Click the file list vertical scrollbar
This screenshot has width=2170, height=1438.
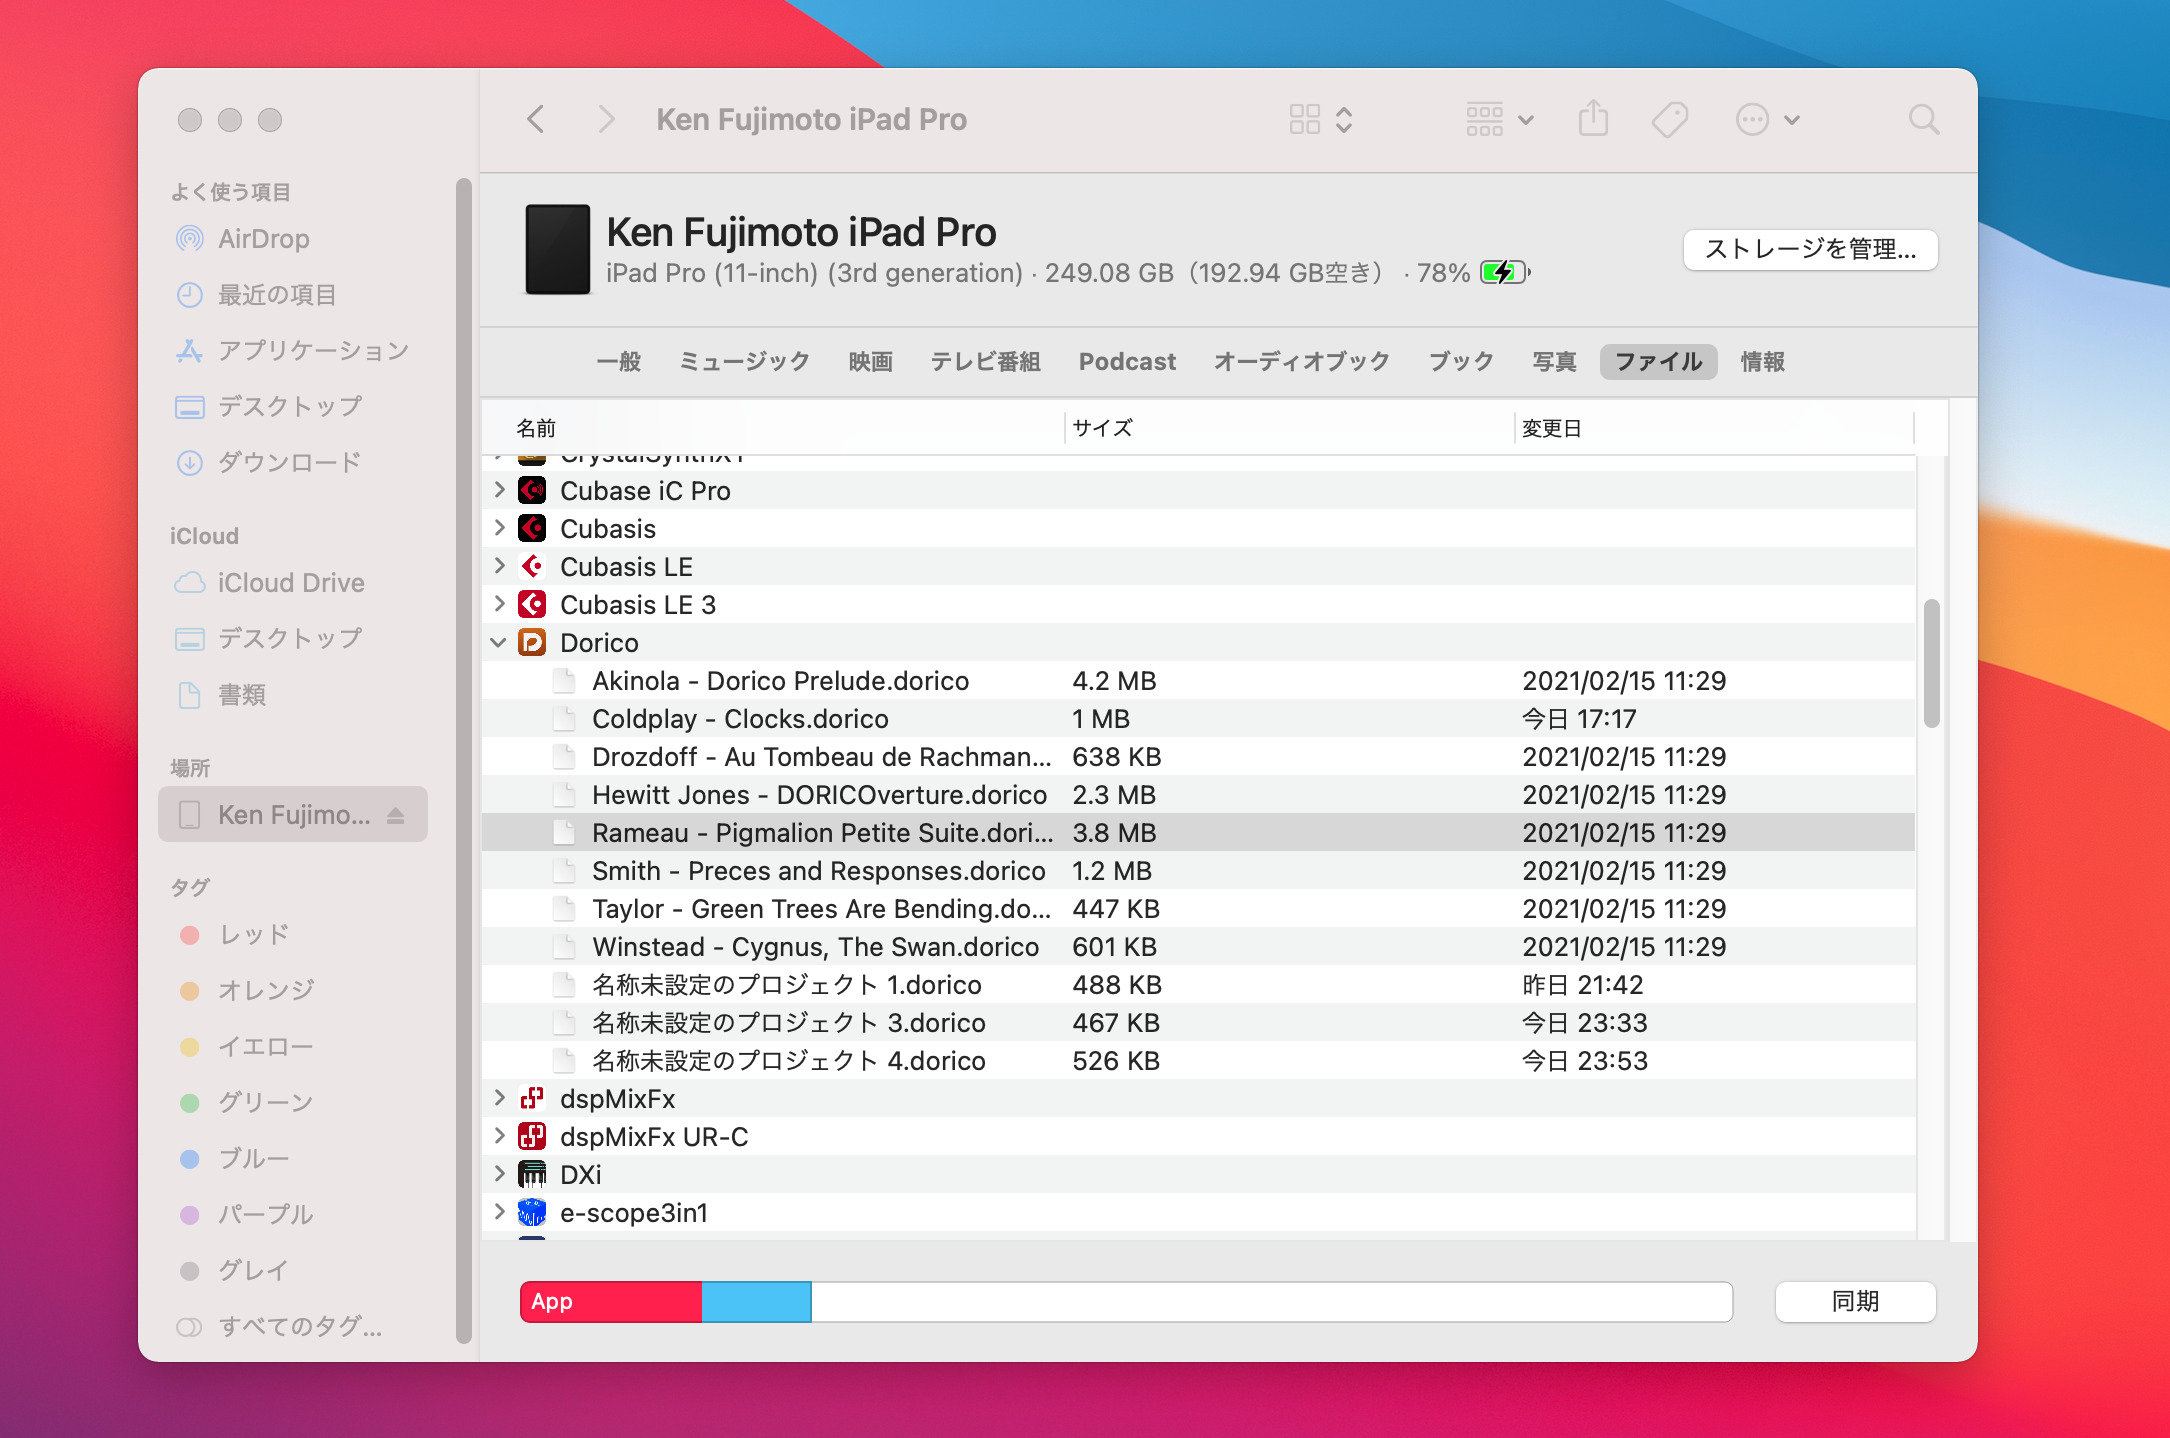1931,663
